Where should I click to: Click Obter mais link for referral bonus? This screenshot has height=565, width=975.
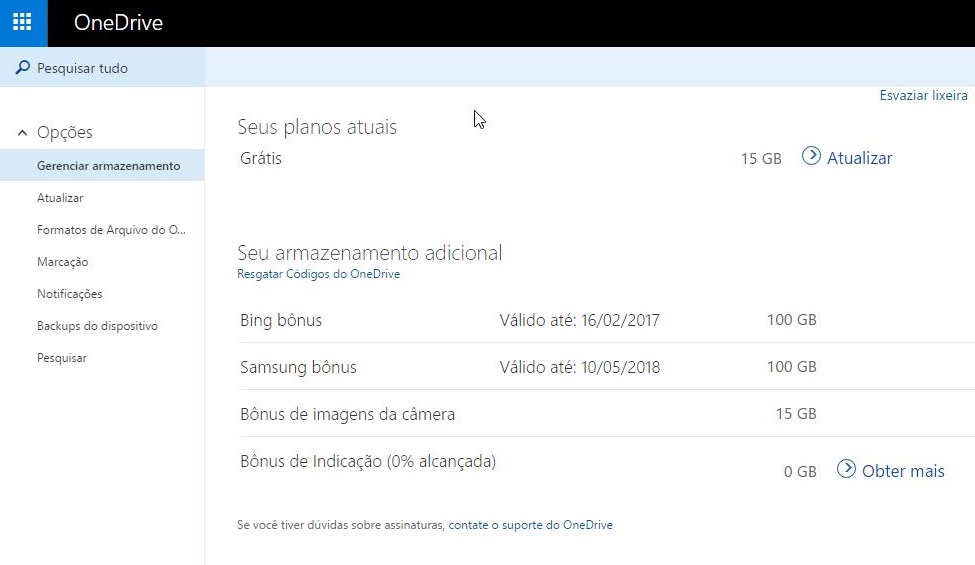point(903,471)
